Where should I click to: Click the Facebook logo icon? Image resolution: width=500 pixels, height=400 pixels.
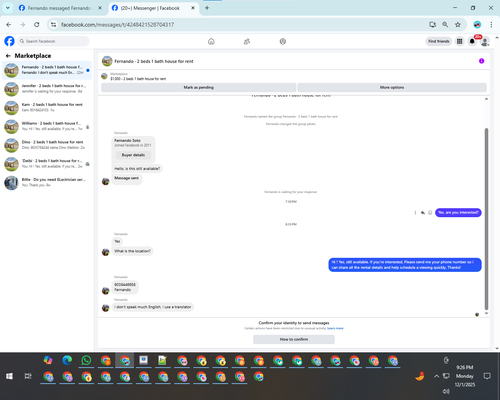coord(9,41)
